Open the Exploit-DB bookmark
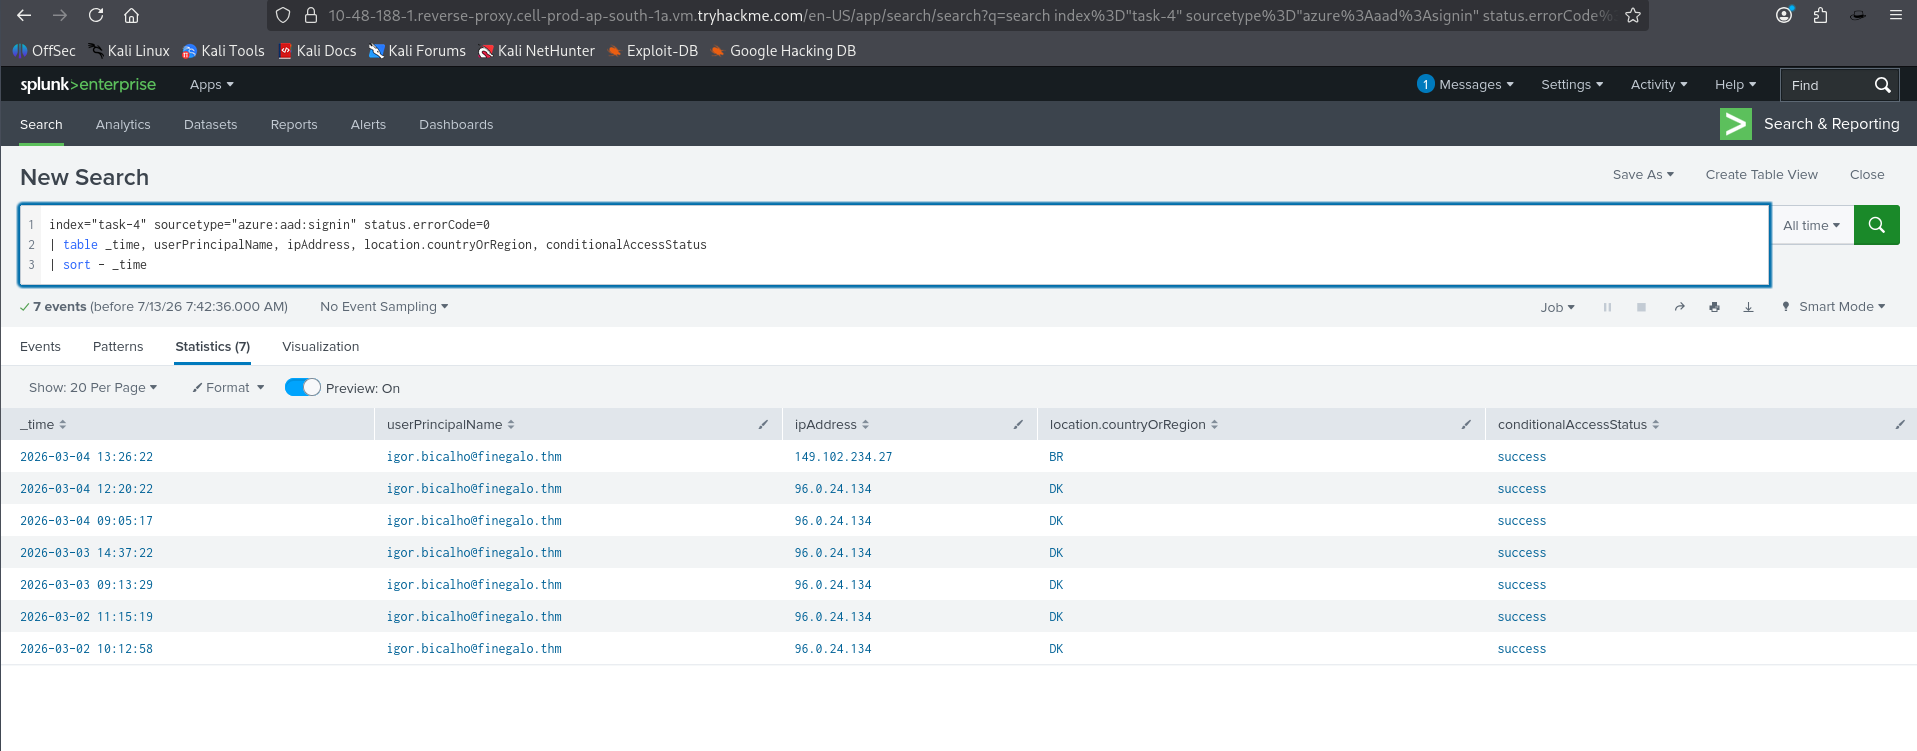Viewport: 1917px width, 751px height. (653, 51)
